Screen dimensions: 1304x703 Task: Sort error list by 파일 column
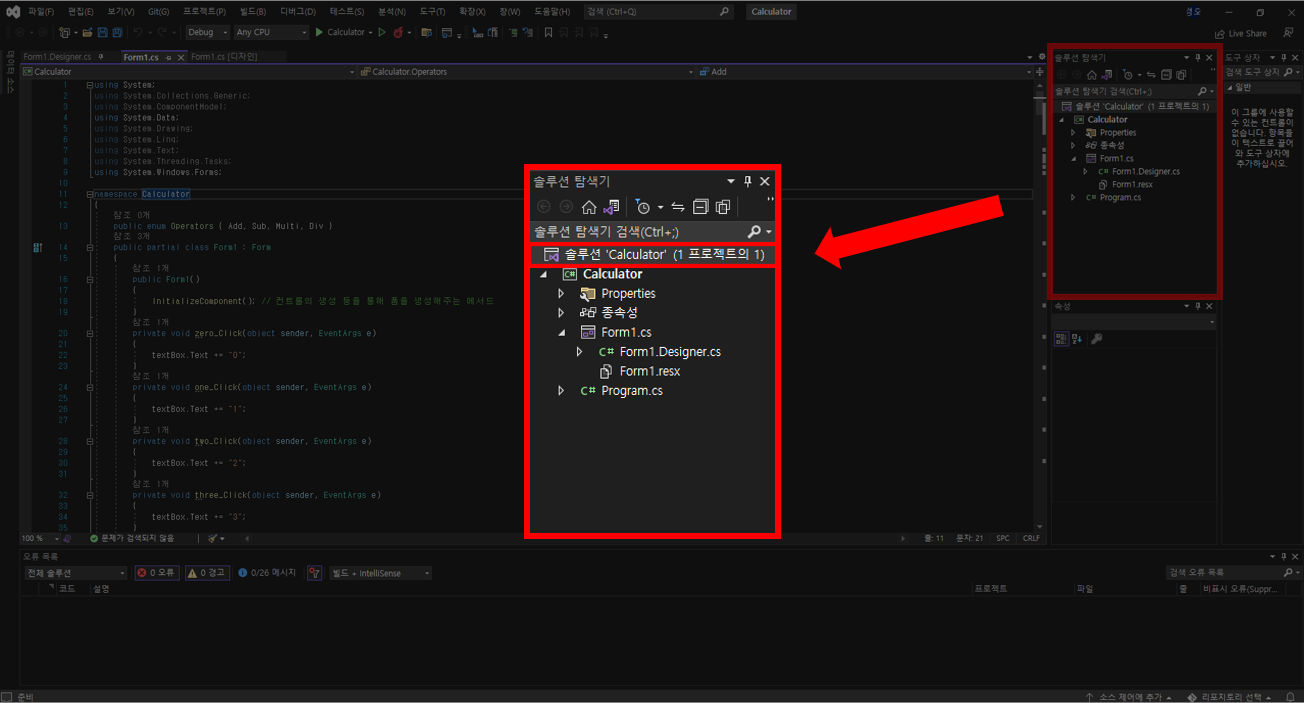coord(1084,589)
